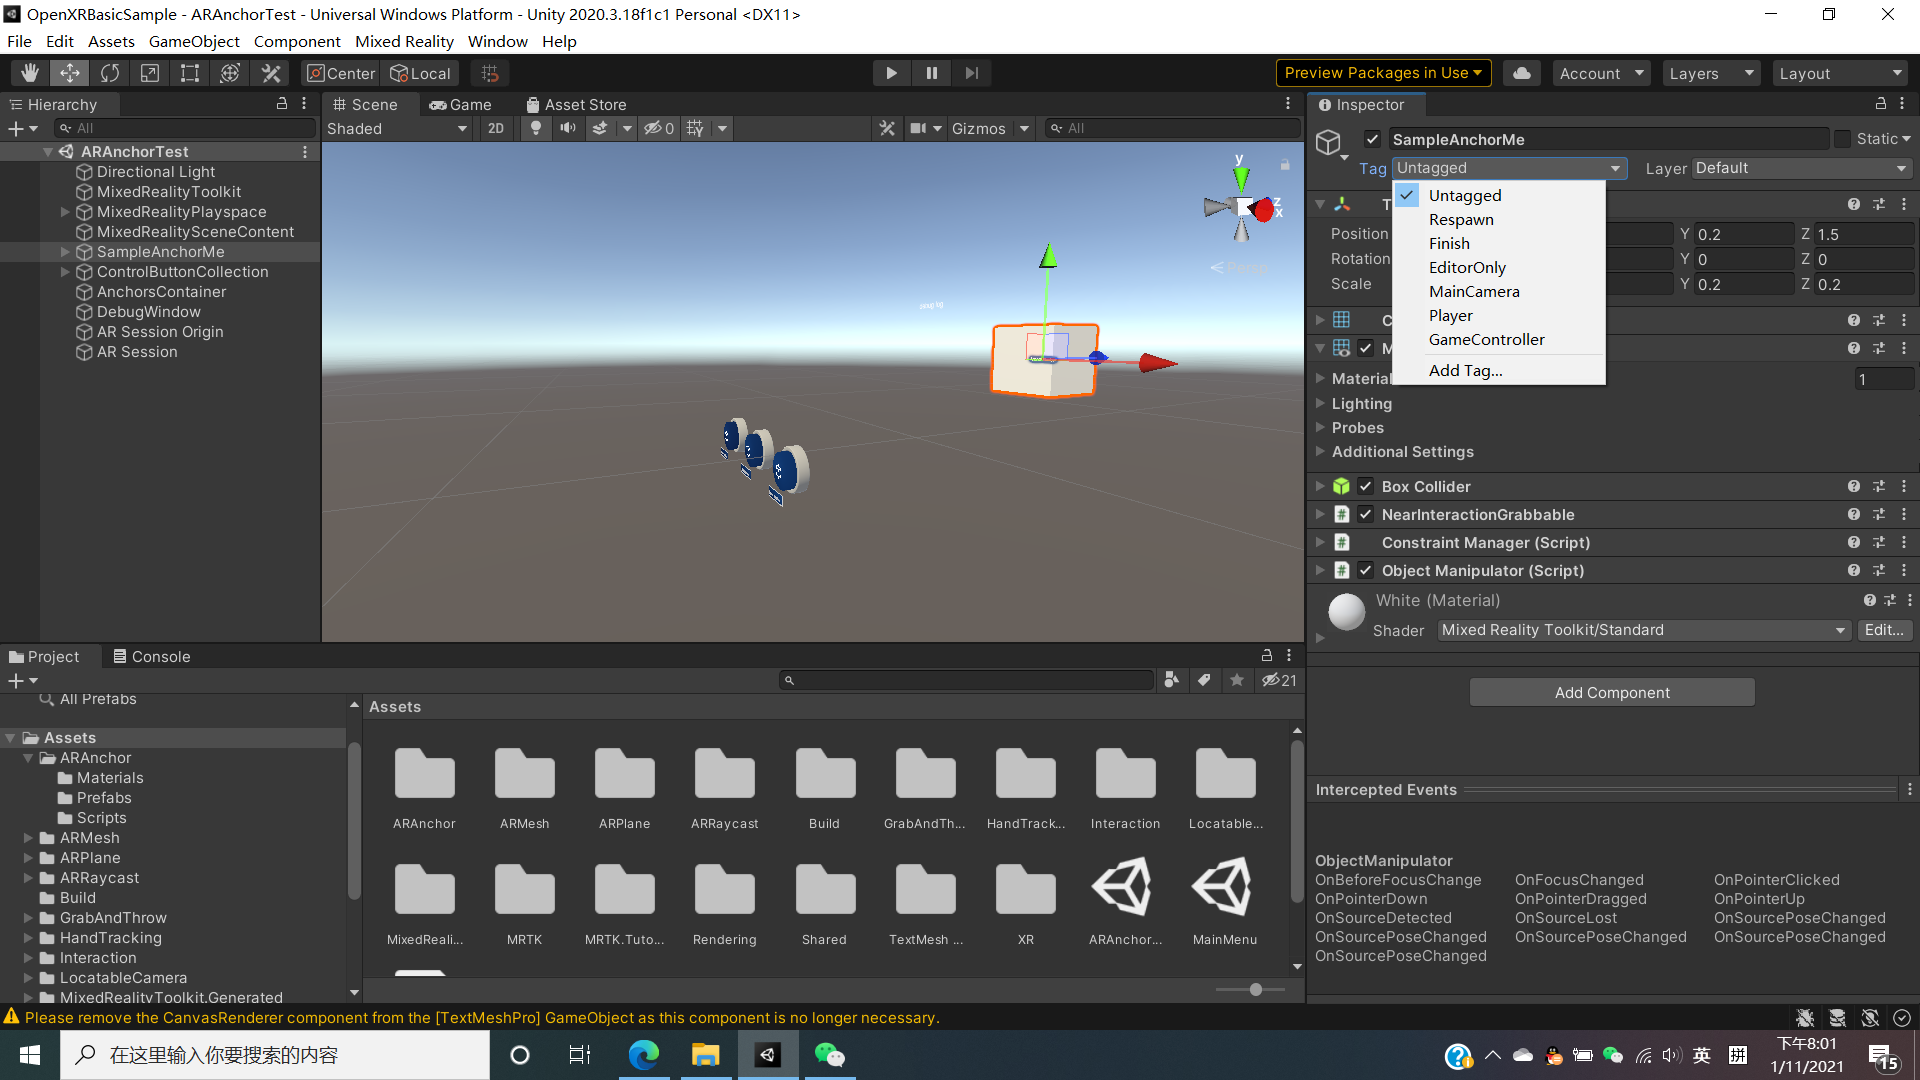Image resolution: width=1920 pixels, height=1080 pixels.
Task: Click favorites star icon in Project
Action: pyautogui.click(x=1237, y=680)
